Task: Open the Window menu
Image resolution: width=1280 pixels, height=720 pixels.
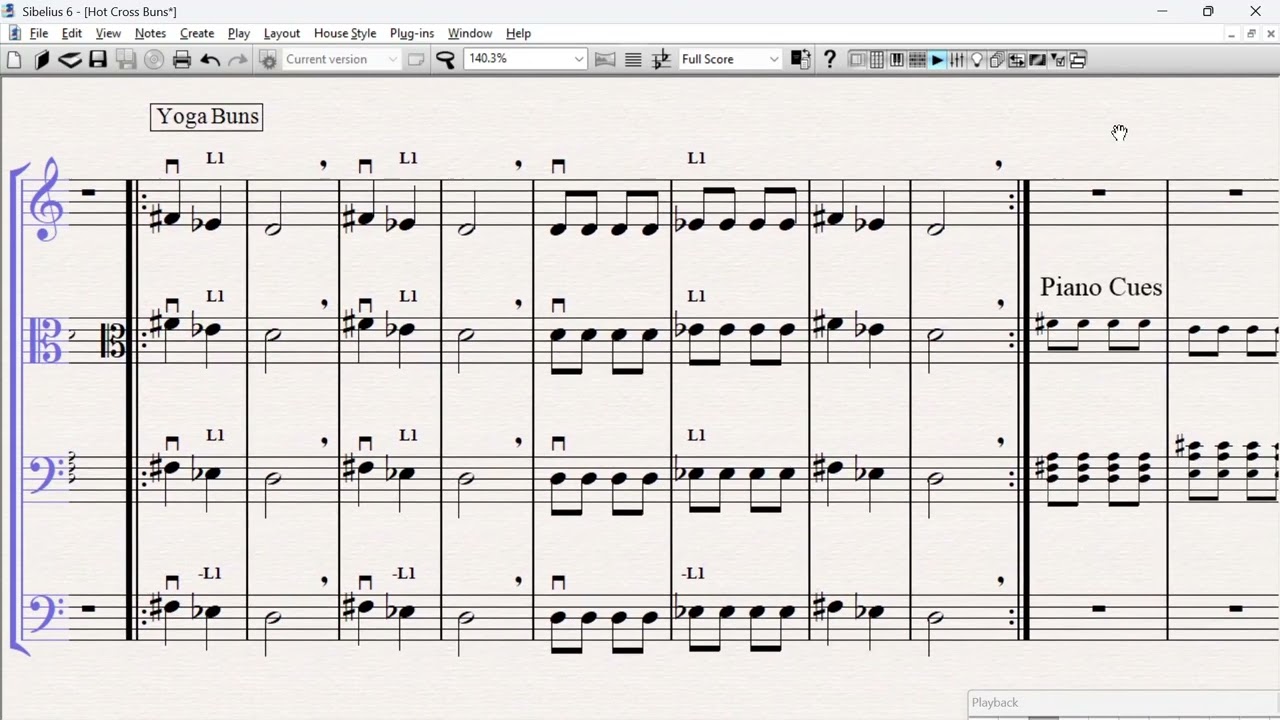Action: pos(470,33)
